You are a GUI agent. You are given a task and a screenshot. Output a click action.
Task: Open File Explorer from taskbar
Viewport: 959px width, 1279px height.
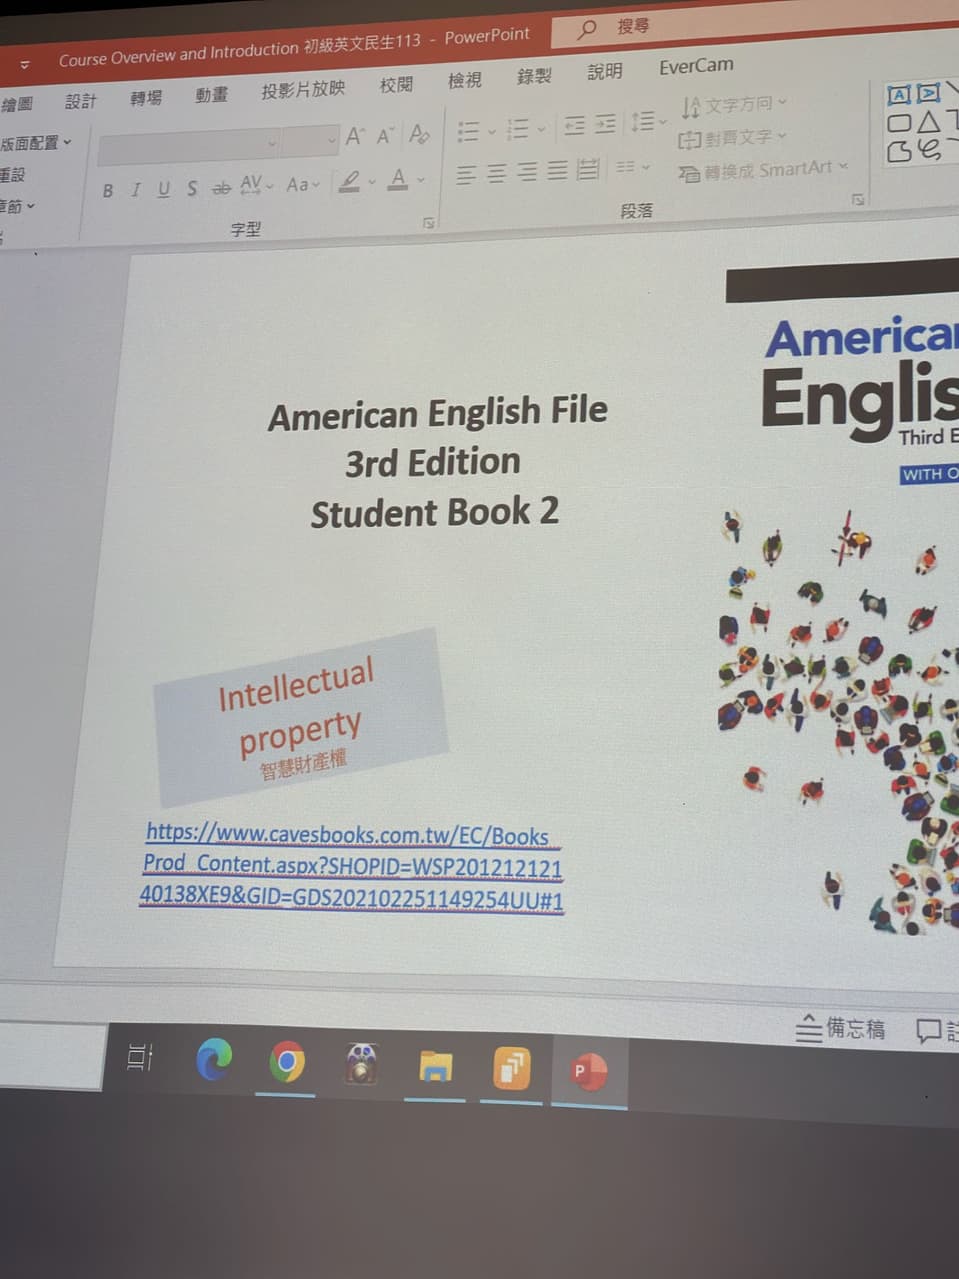click(x=435, y=1067)
